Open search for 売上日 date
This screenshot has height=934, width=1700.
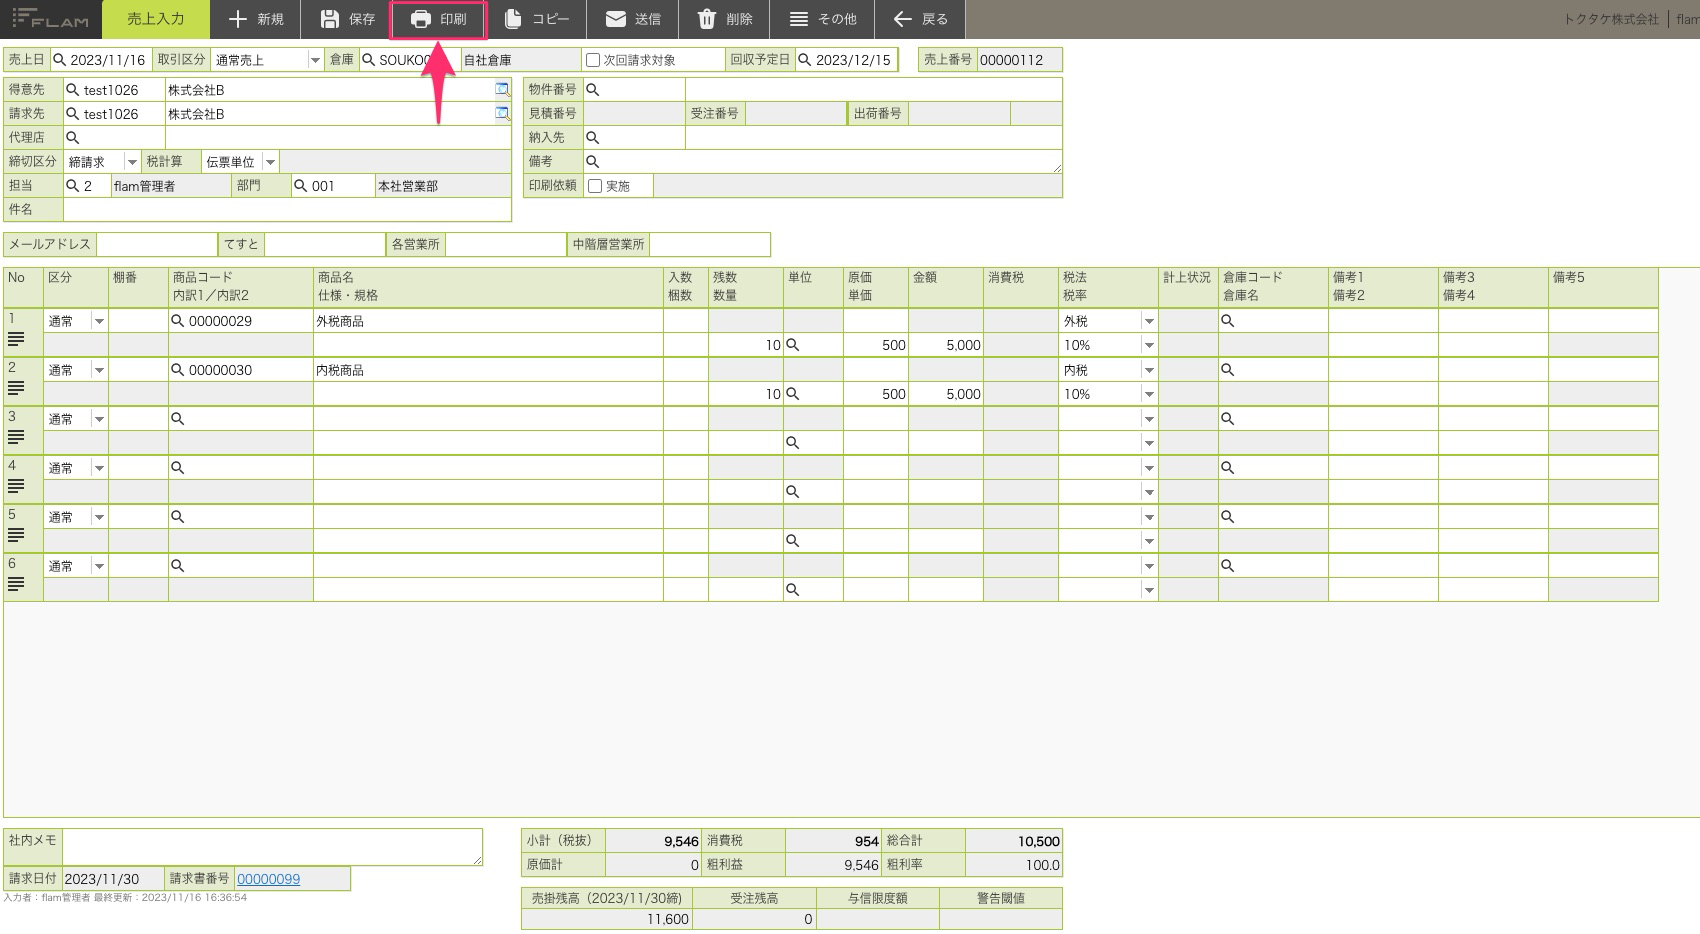tap(60, 60)
